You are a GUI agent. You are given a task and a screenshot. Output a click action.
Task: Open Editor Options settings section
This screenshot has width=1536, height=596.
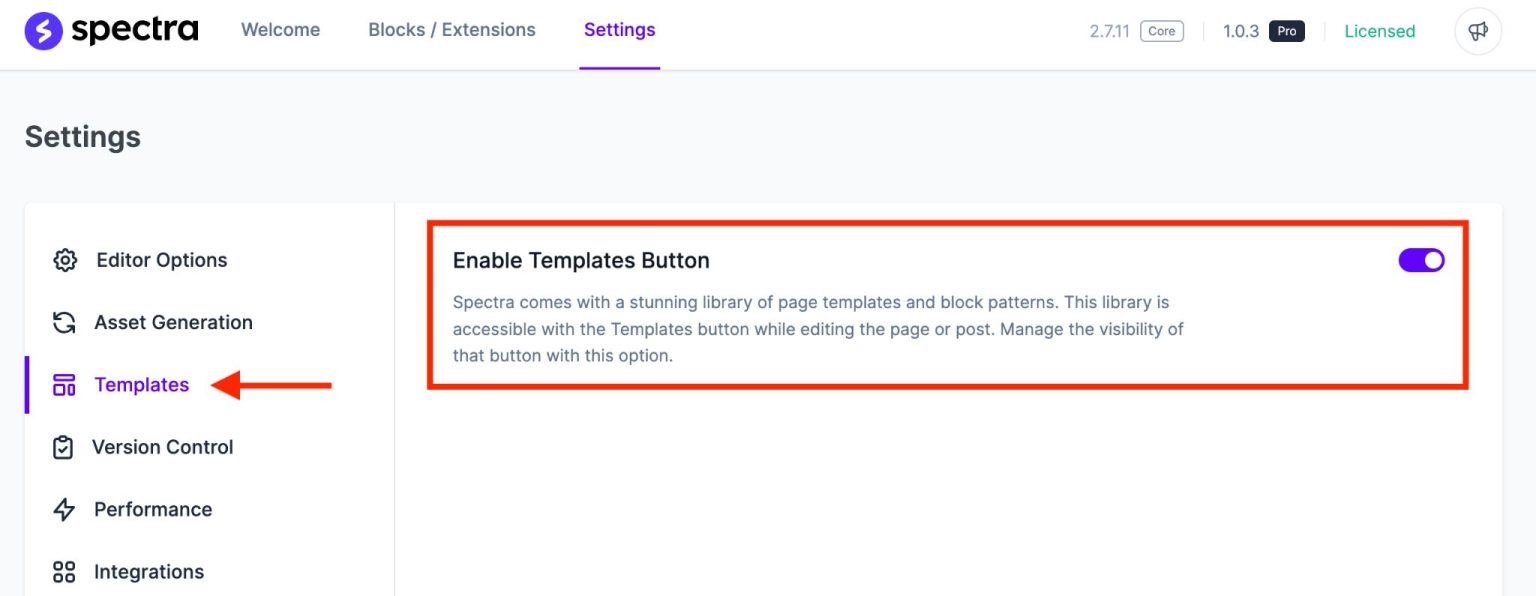coord(161,260)
